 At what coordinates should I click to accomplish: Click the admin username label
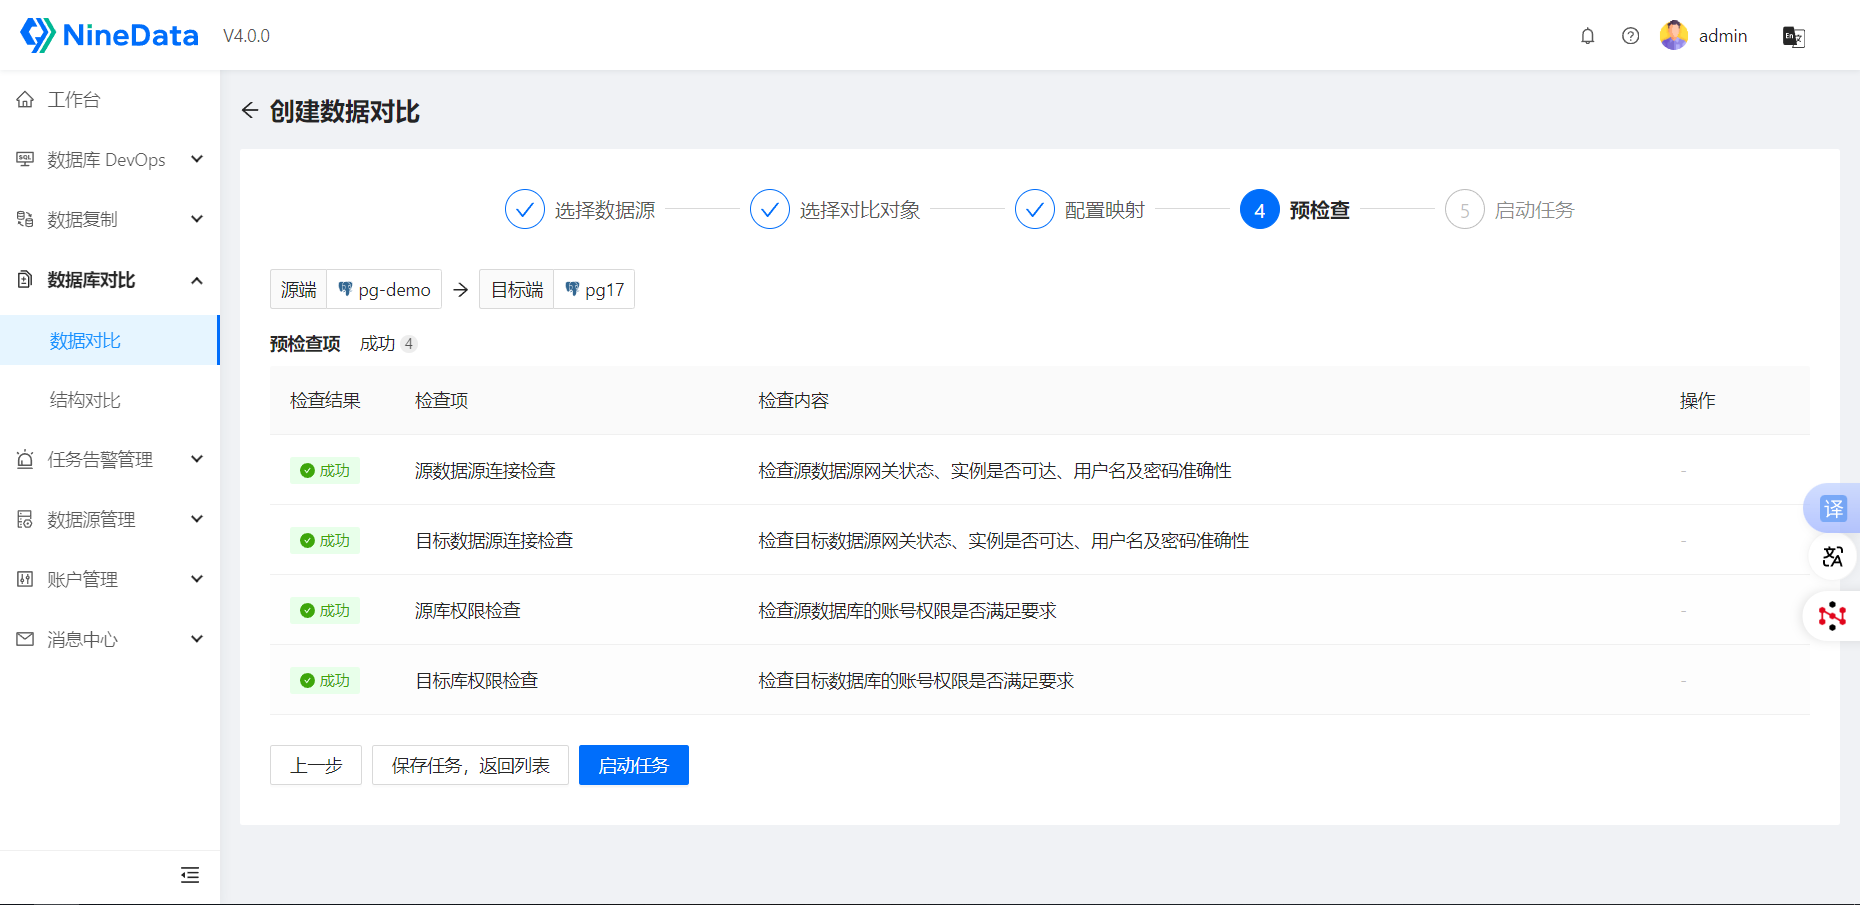[x=1723, y=36]
